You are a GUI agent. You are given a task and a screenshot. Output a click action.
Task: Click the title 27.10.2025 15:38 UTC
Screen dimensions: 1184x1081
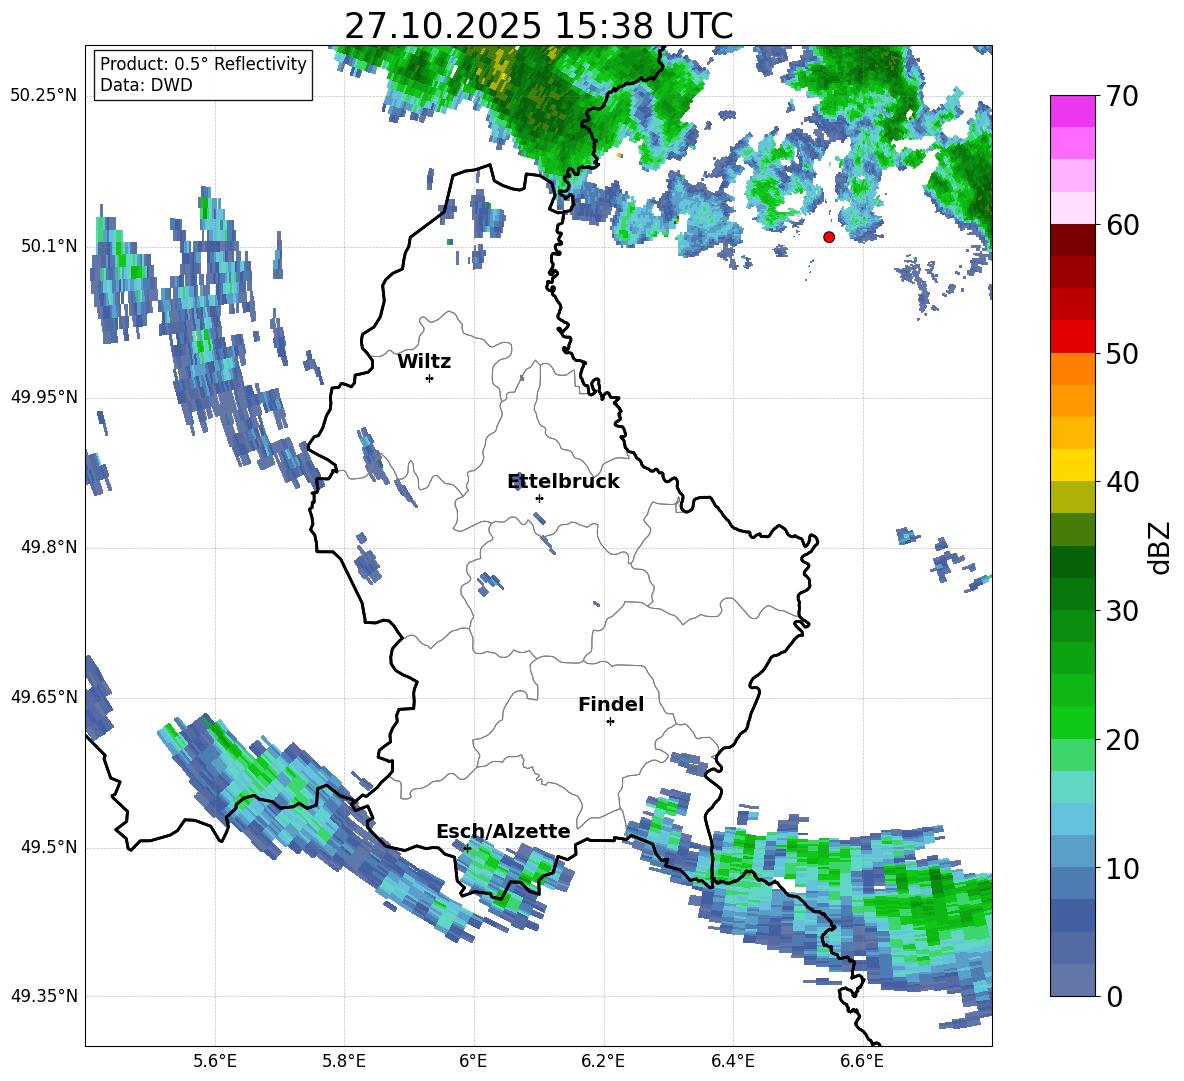point(538,26)
